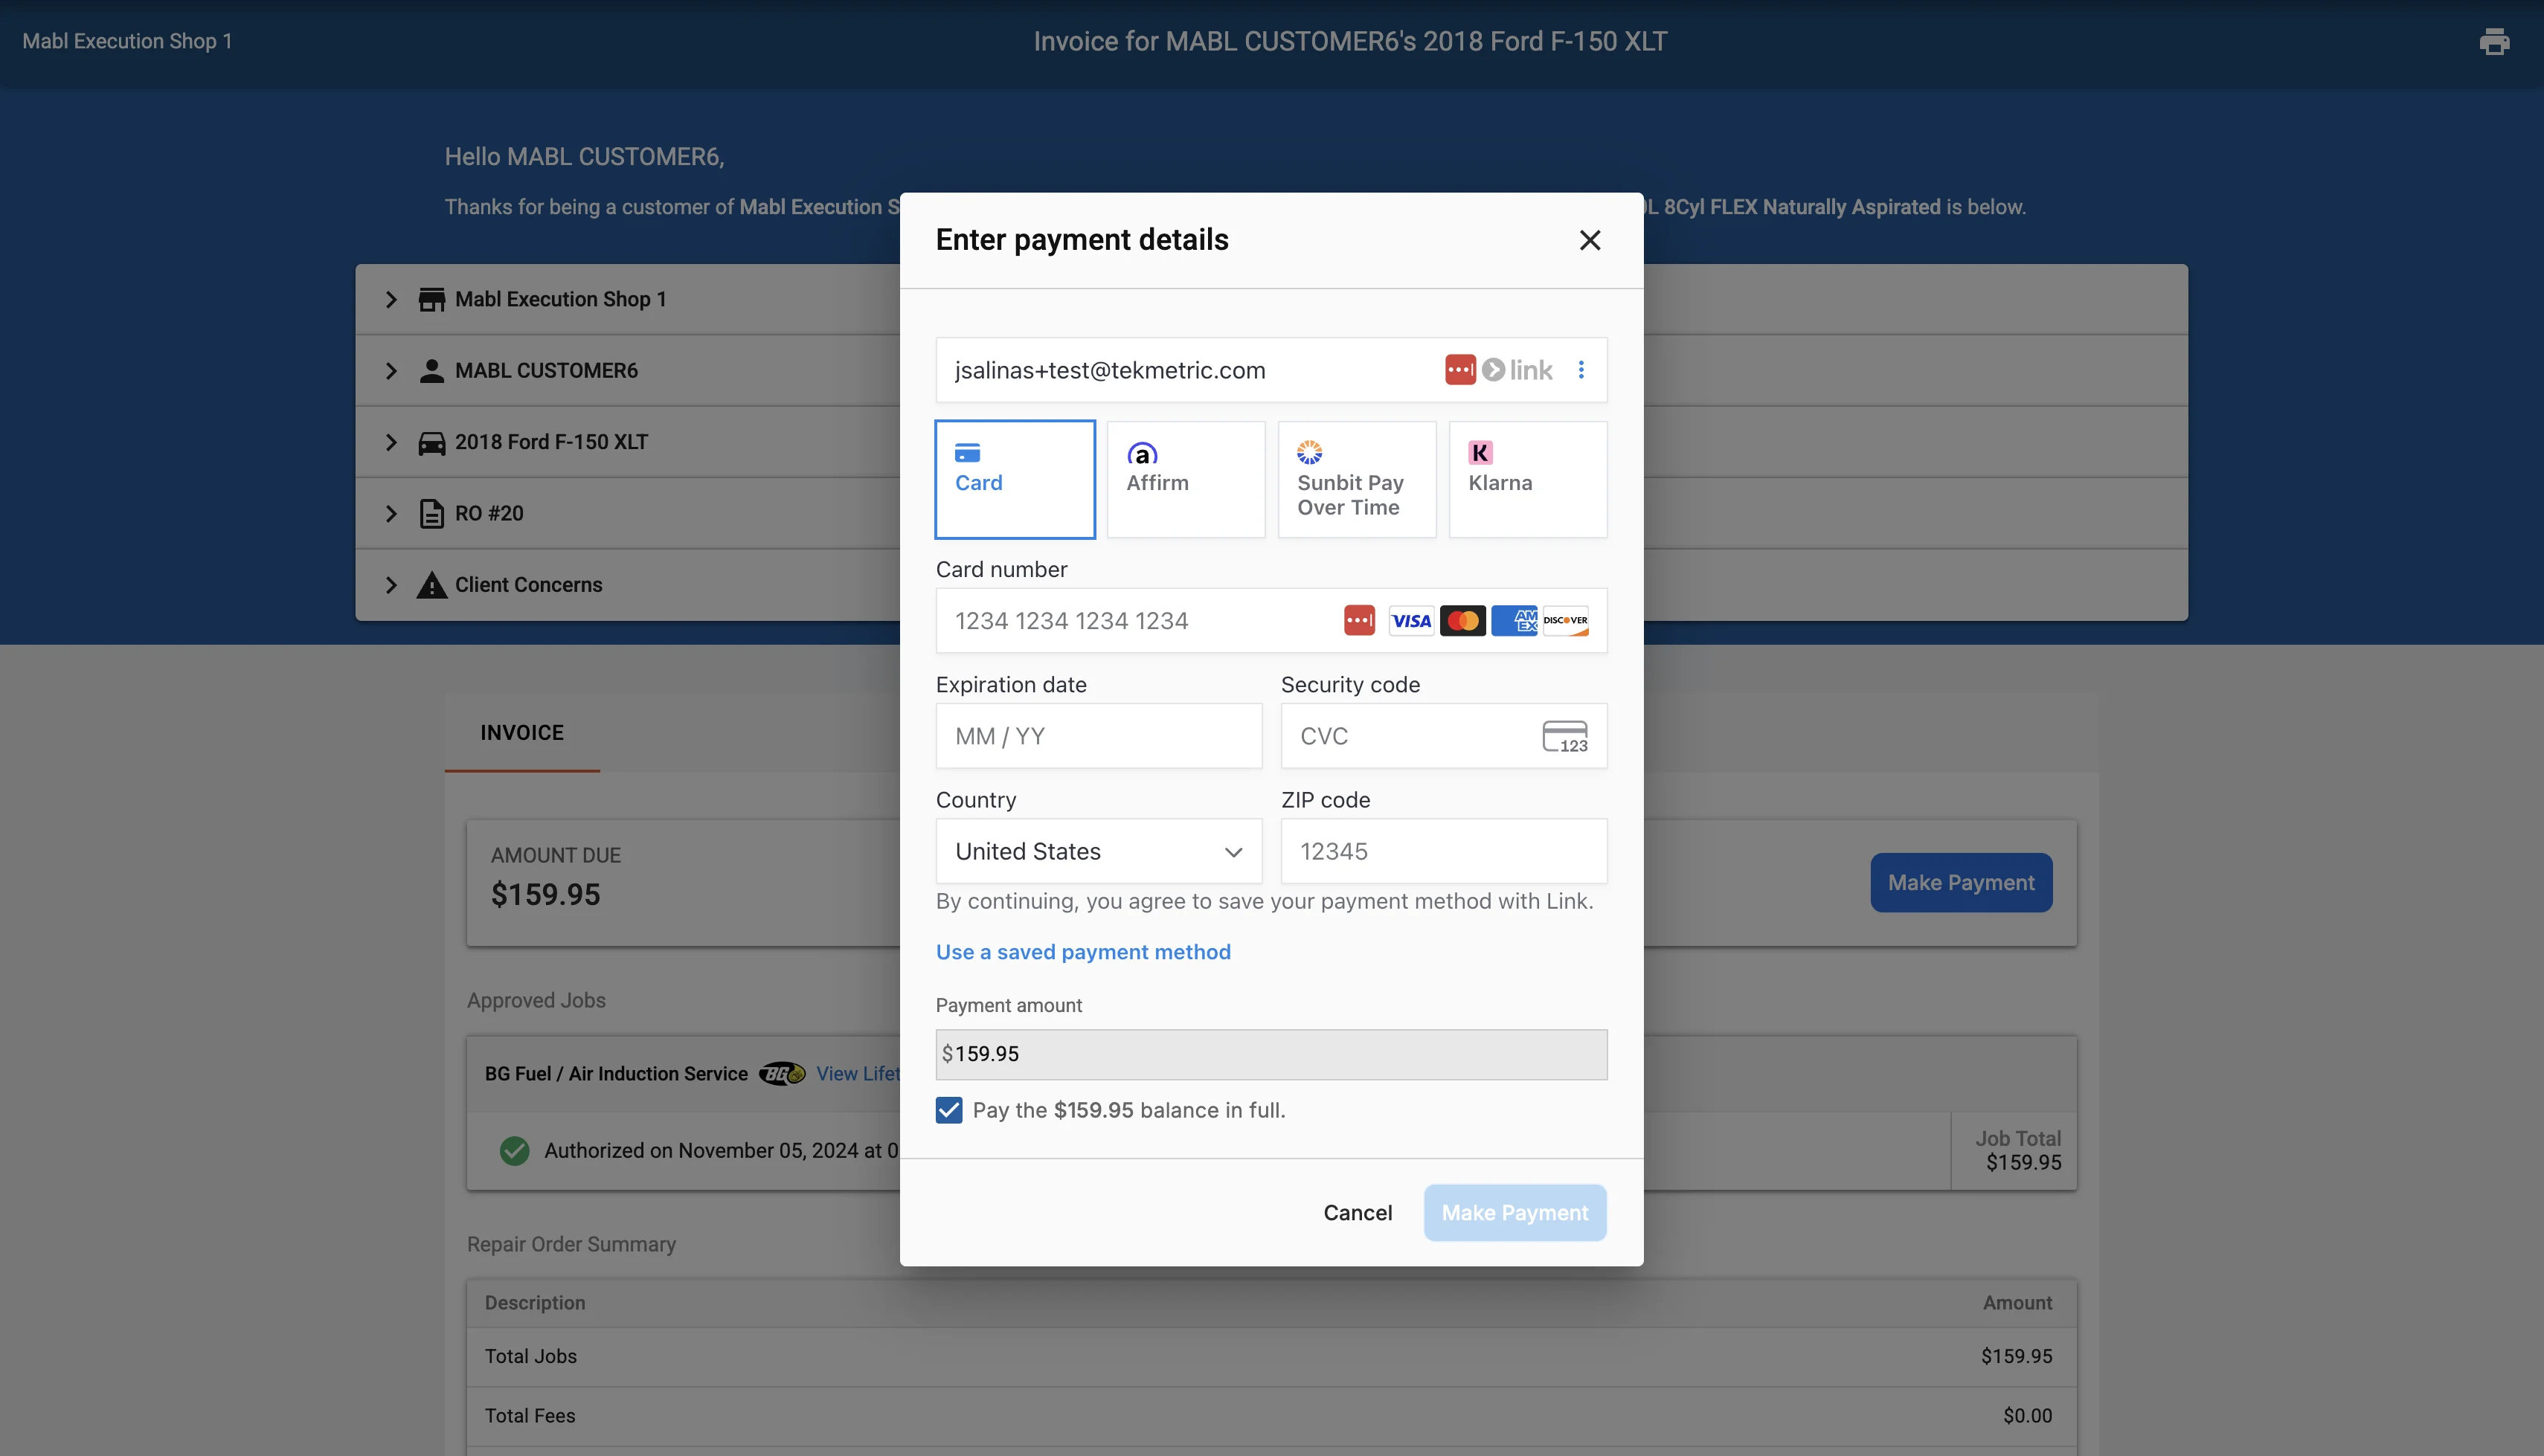Switch to the INVOICE tab
This screenshot has height=1456, width=2544.
[x=522, y=732]
